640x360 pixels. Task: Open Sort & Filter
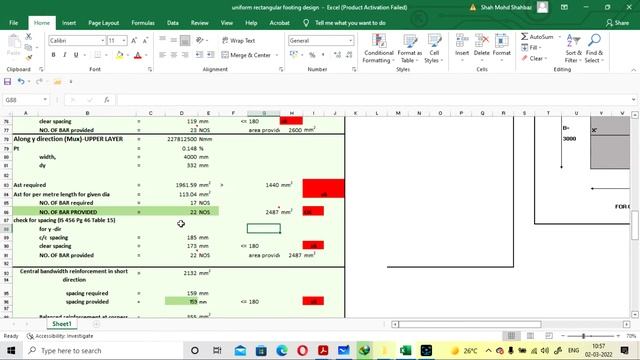click(x=573, y=49)
